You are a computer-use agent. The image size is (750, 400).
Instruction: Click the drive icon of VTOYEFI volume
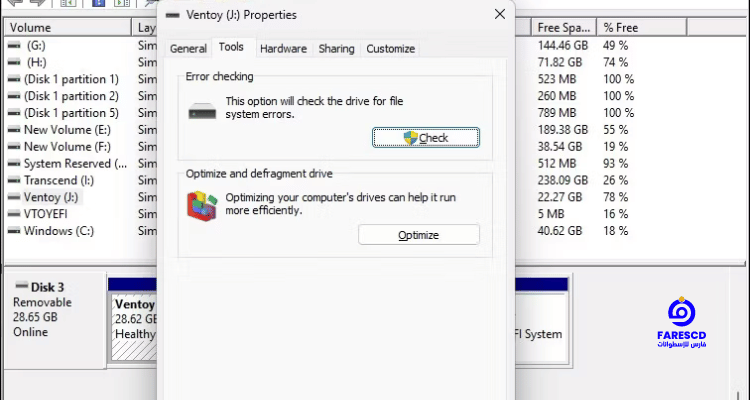pyautogui.click(x=14, y=214)
